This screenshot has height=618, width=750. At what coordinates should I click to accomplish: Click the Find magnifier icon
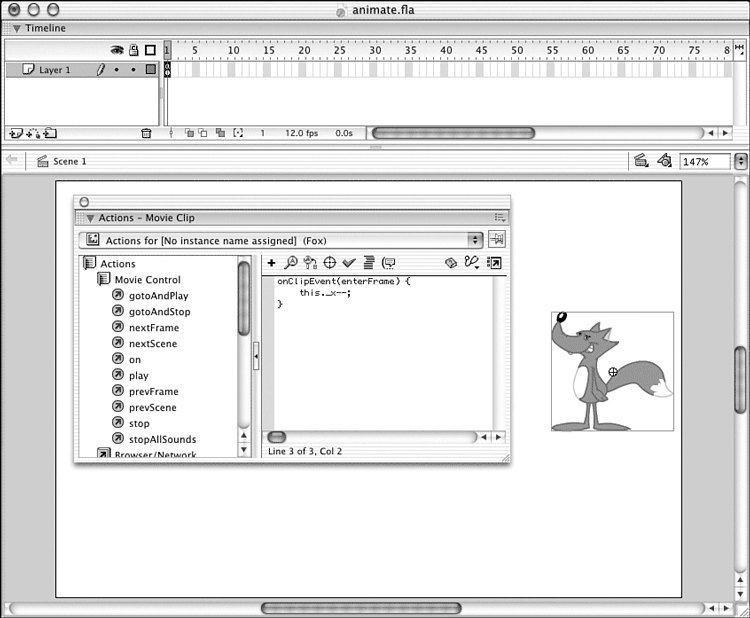(x=291, y=262)
